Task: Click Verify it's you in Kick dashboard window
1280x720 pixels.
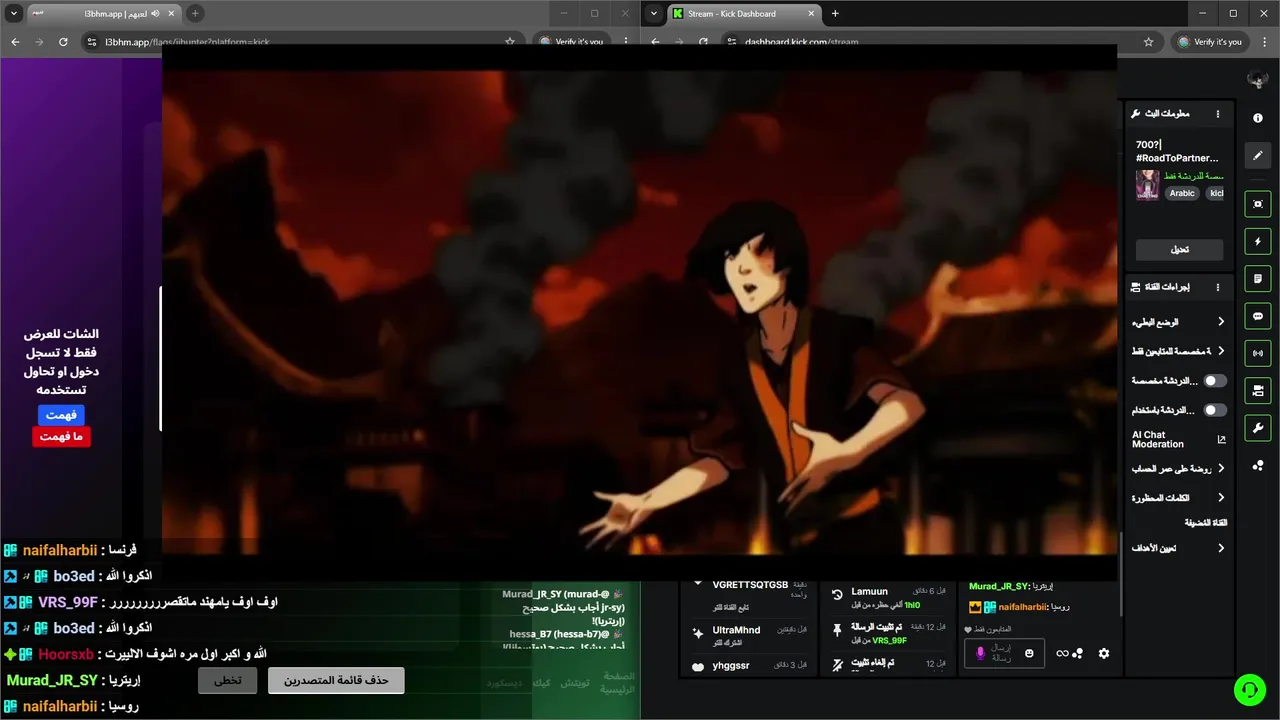Action: click(x=1211, y=42)
